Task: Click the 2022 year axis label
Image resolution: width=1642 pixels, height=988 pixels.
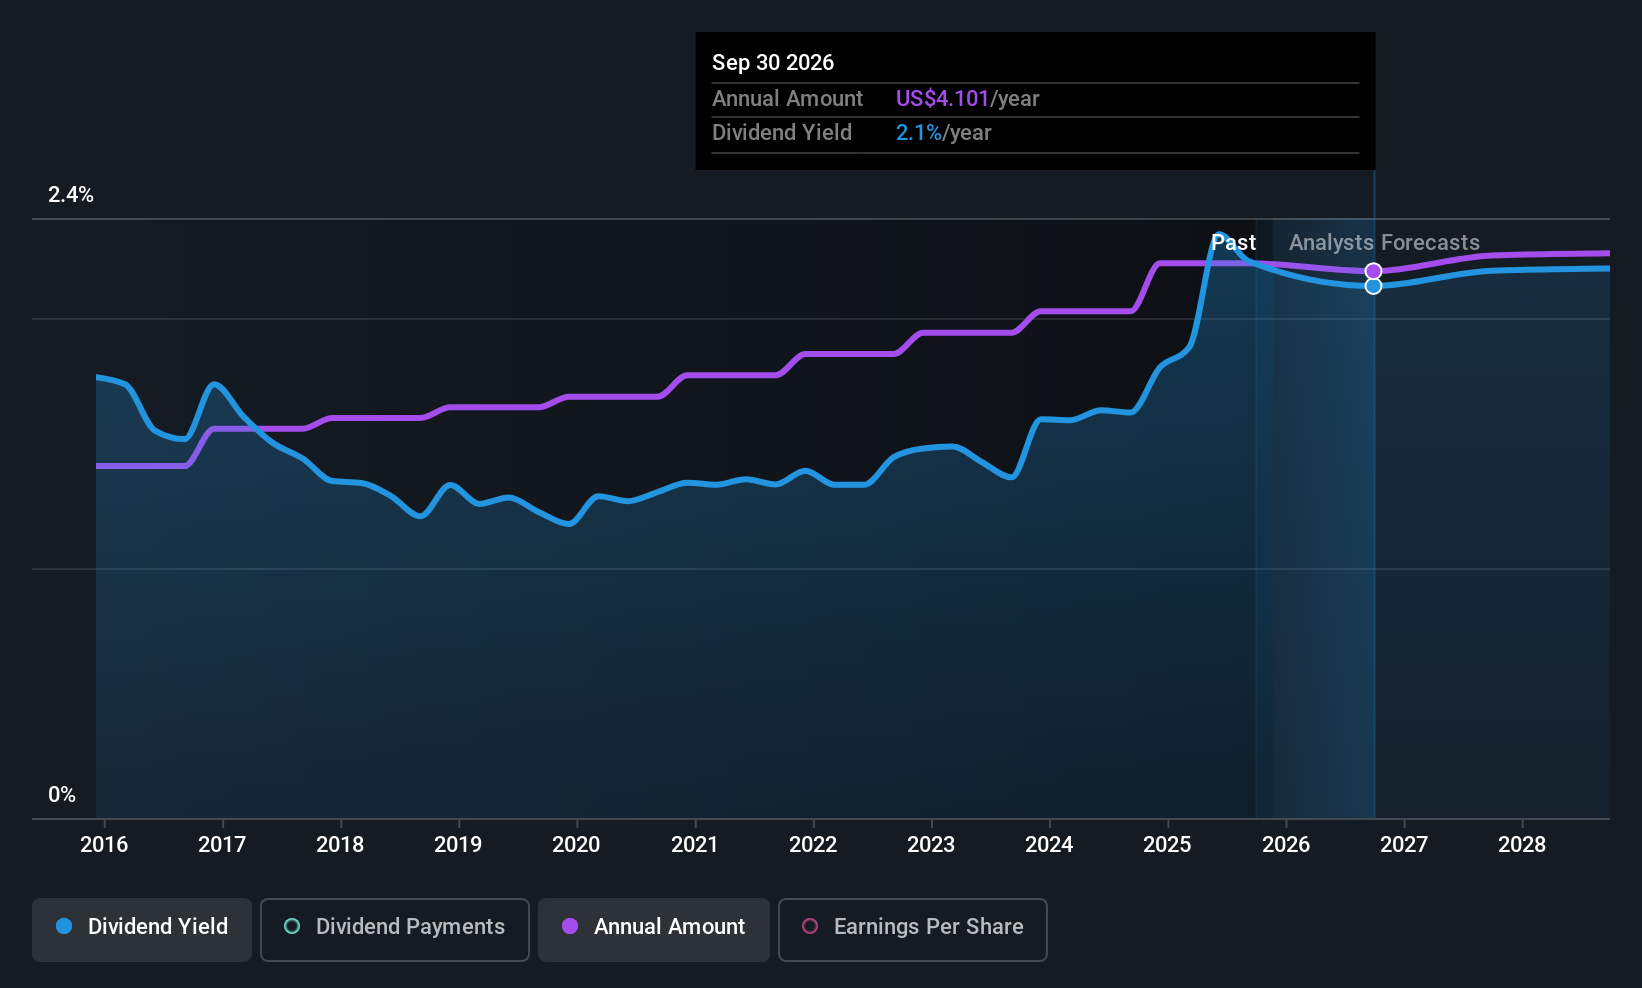Action: (x=813, y=844)
